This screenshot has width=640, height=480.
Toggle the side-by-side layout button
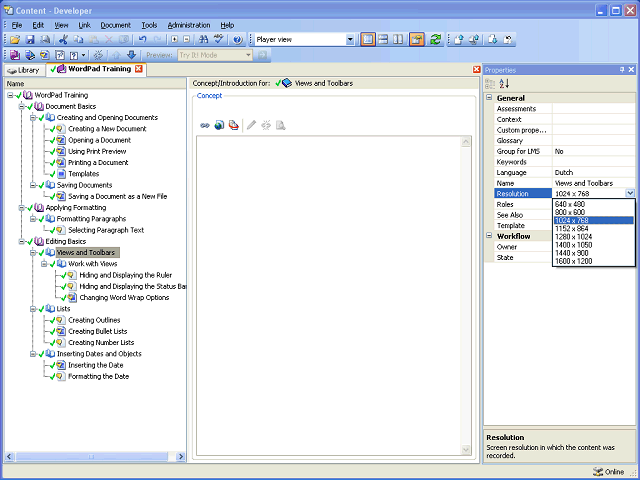click(398, 39)
